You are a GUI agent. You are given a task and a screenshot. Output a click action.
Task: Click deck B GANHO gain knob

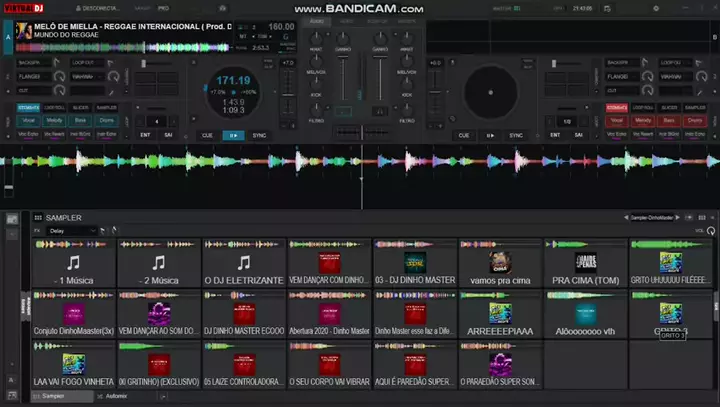380,39
